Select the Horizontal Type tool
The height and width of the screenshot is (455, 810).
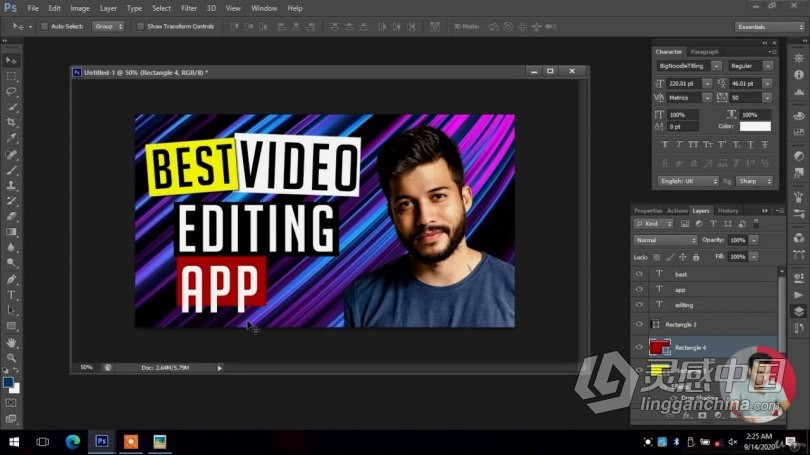11,295
